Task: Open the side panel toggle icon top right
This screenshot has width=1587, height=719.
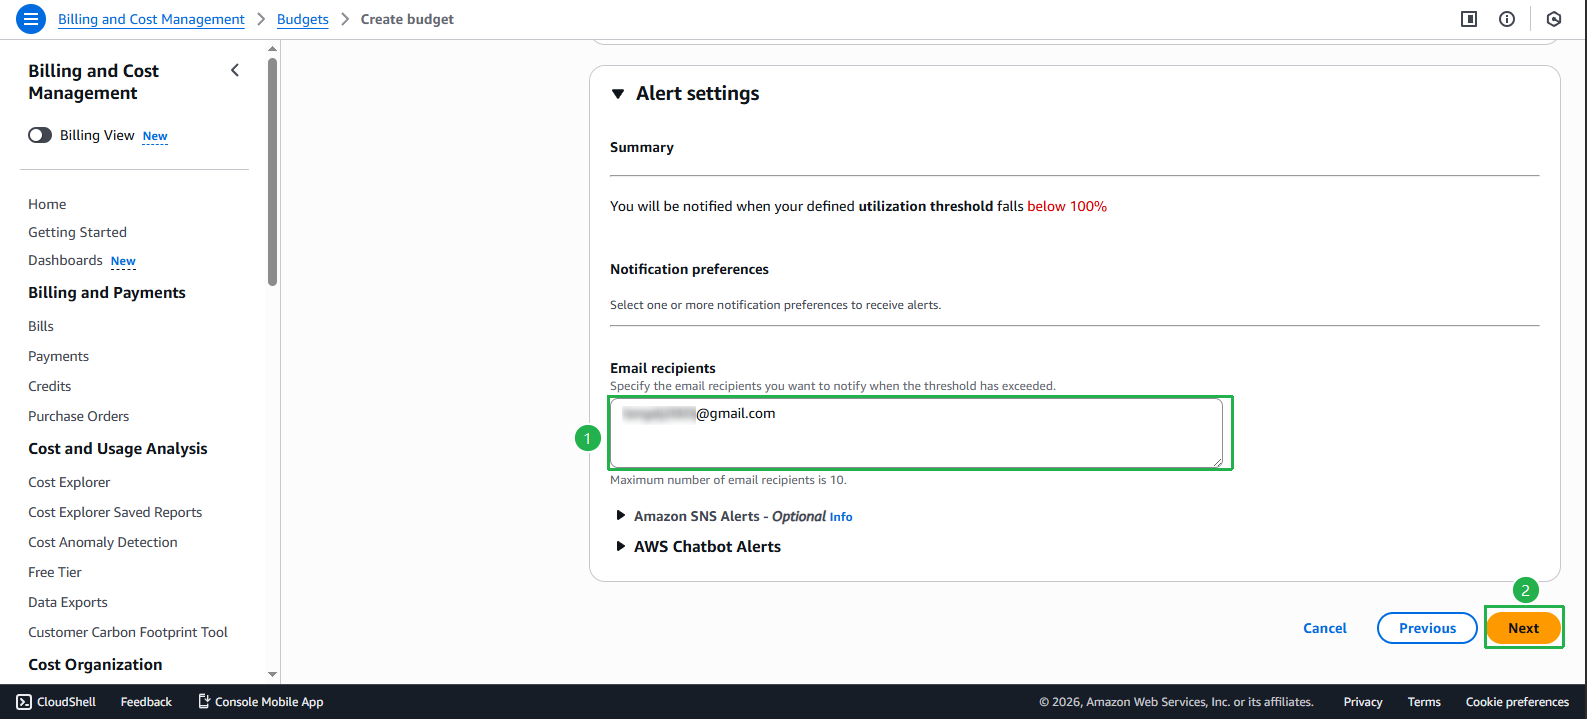Action: (x=1468, y=18)
